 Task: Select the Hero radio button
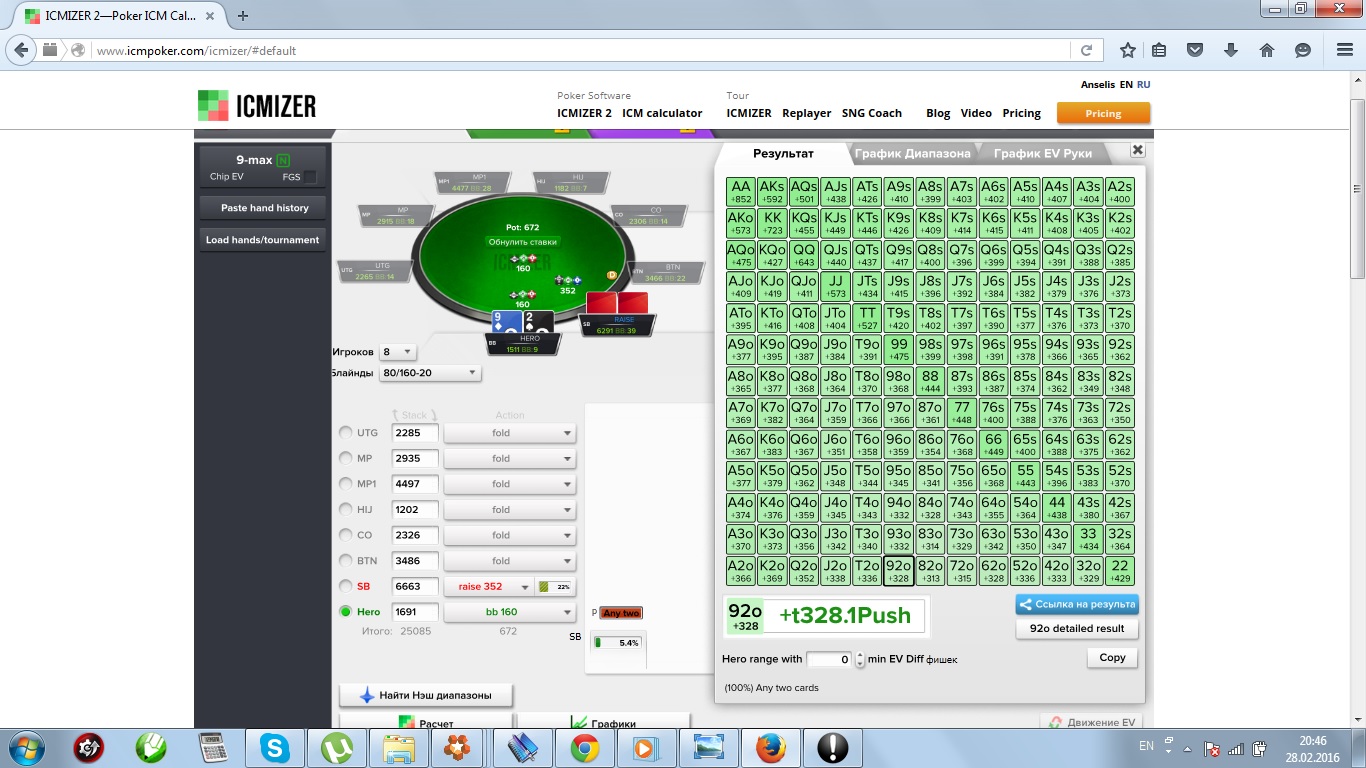[x=346, y=612]
